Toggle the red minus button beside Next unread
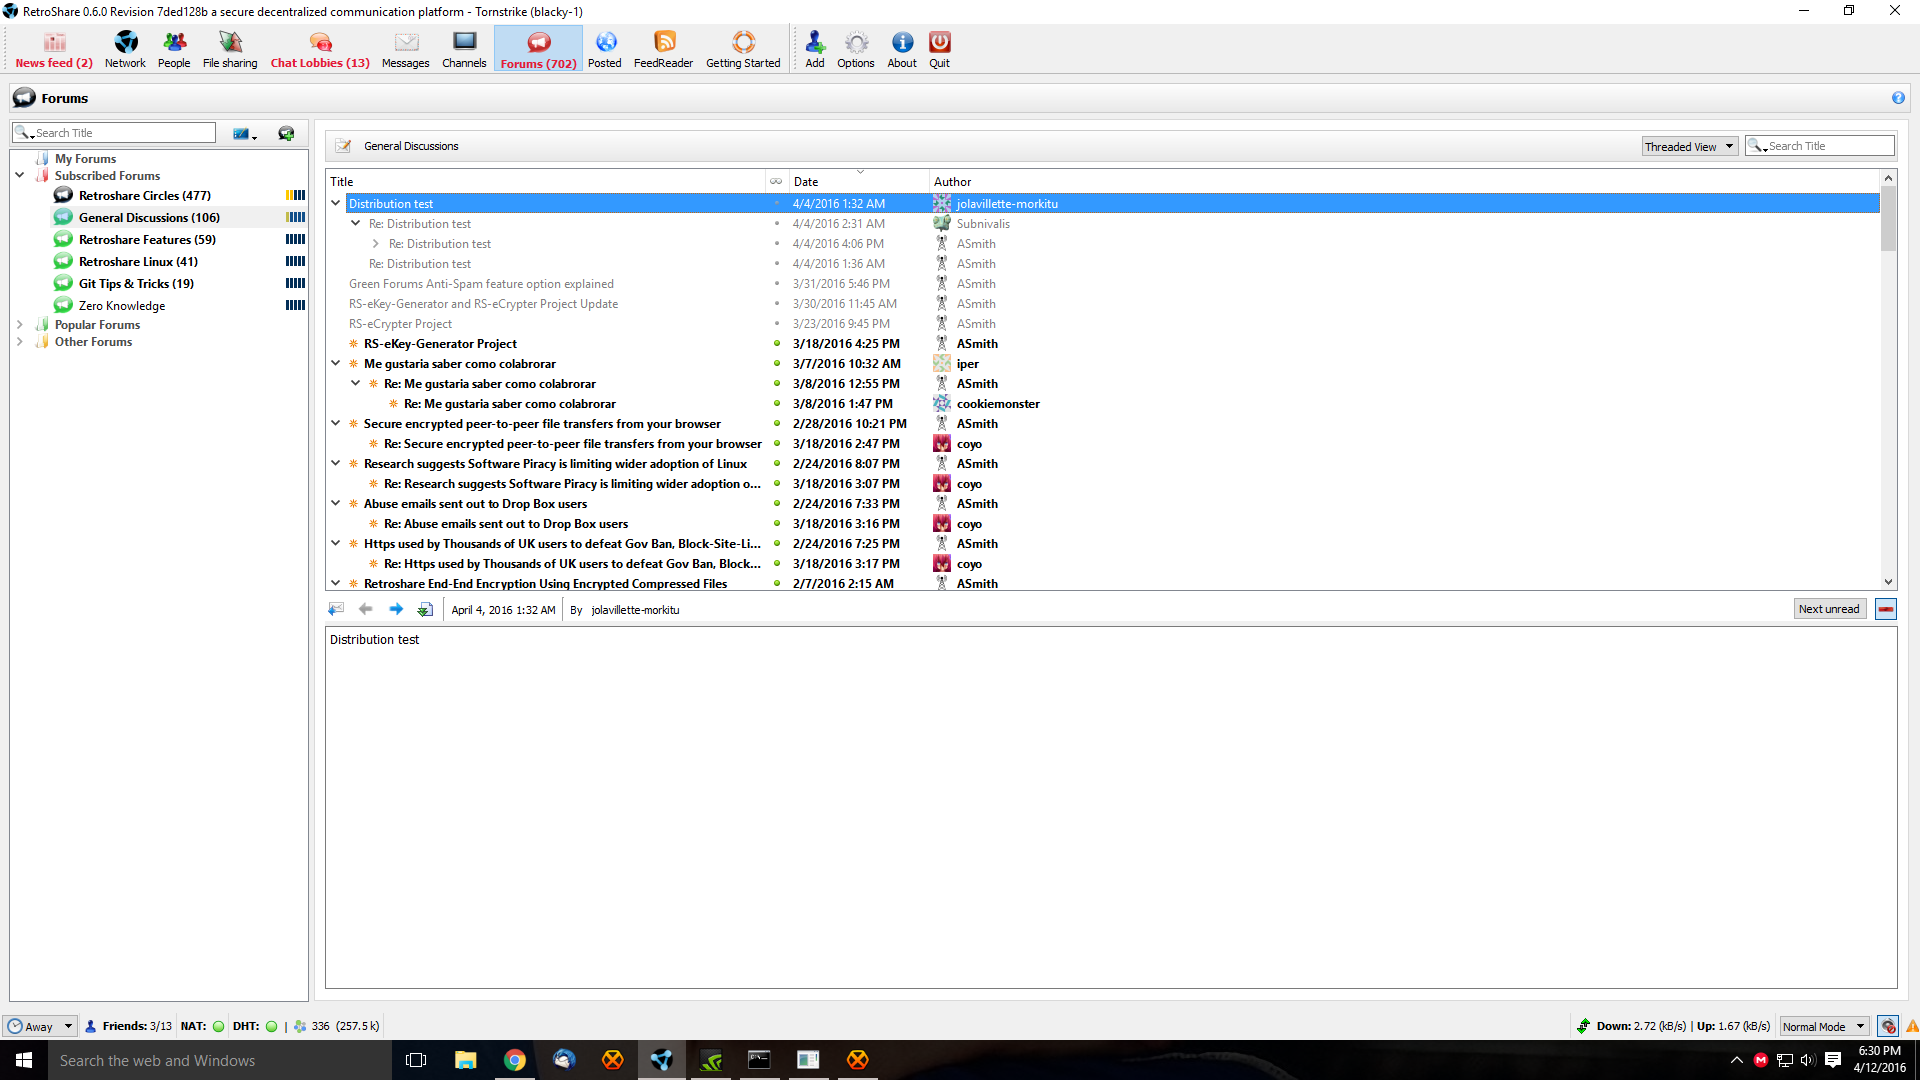1920x1080 pixels. [x=1886, y=609]
